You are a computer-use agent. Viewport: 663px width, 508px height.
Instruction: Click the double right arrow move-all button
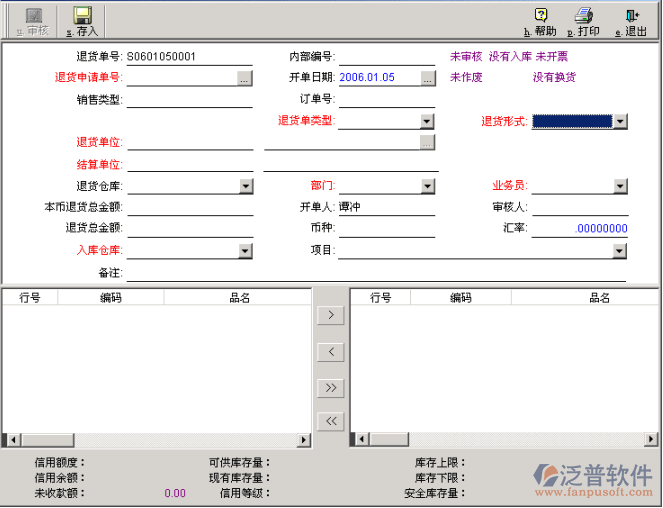pyautogui.click(x=330, y=387)
